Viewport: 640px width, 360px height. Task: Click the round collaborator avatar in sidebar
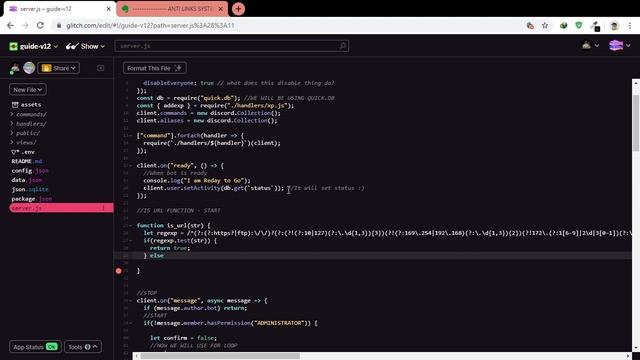[x=29, y=68]
